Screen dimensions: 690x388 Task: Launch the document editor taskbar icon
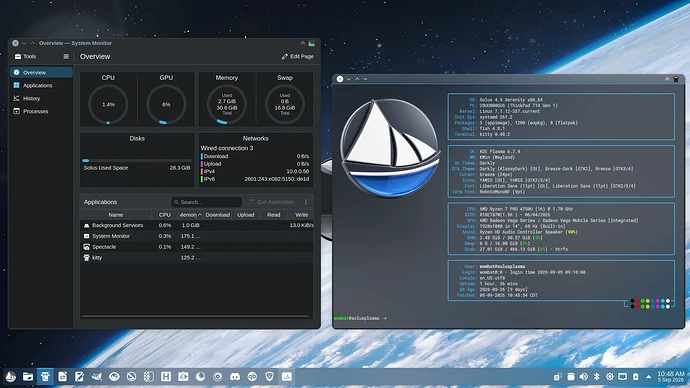tap(62, 377)
